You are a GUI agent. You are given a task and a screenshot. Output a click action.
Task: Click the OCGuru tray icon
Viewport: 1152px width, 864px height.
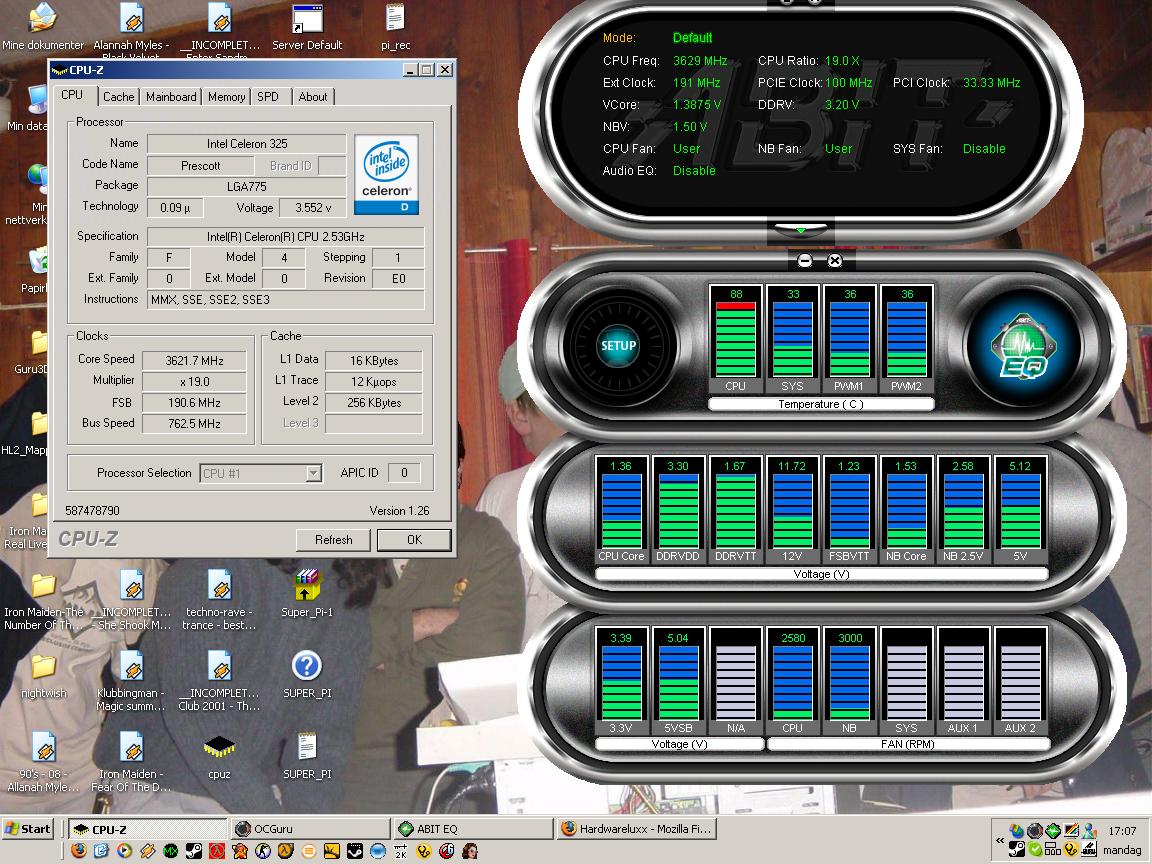tap(1035, 831)
